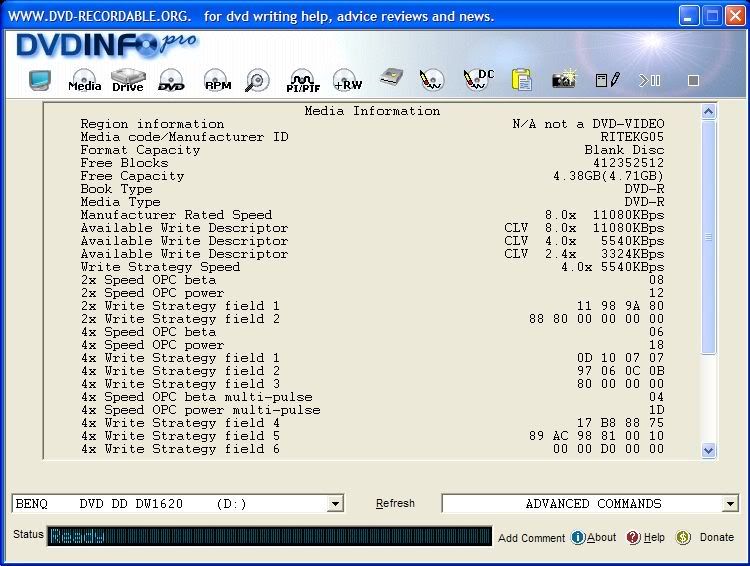Click the magnifying glass disc search icon
The width and height of the screenshot is (750, 566).
257,80
